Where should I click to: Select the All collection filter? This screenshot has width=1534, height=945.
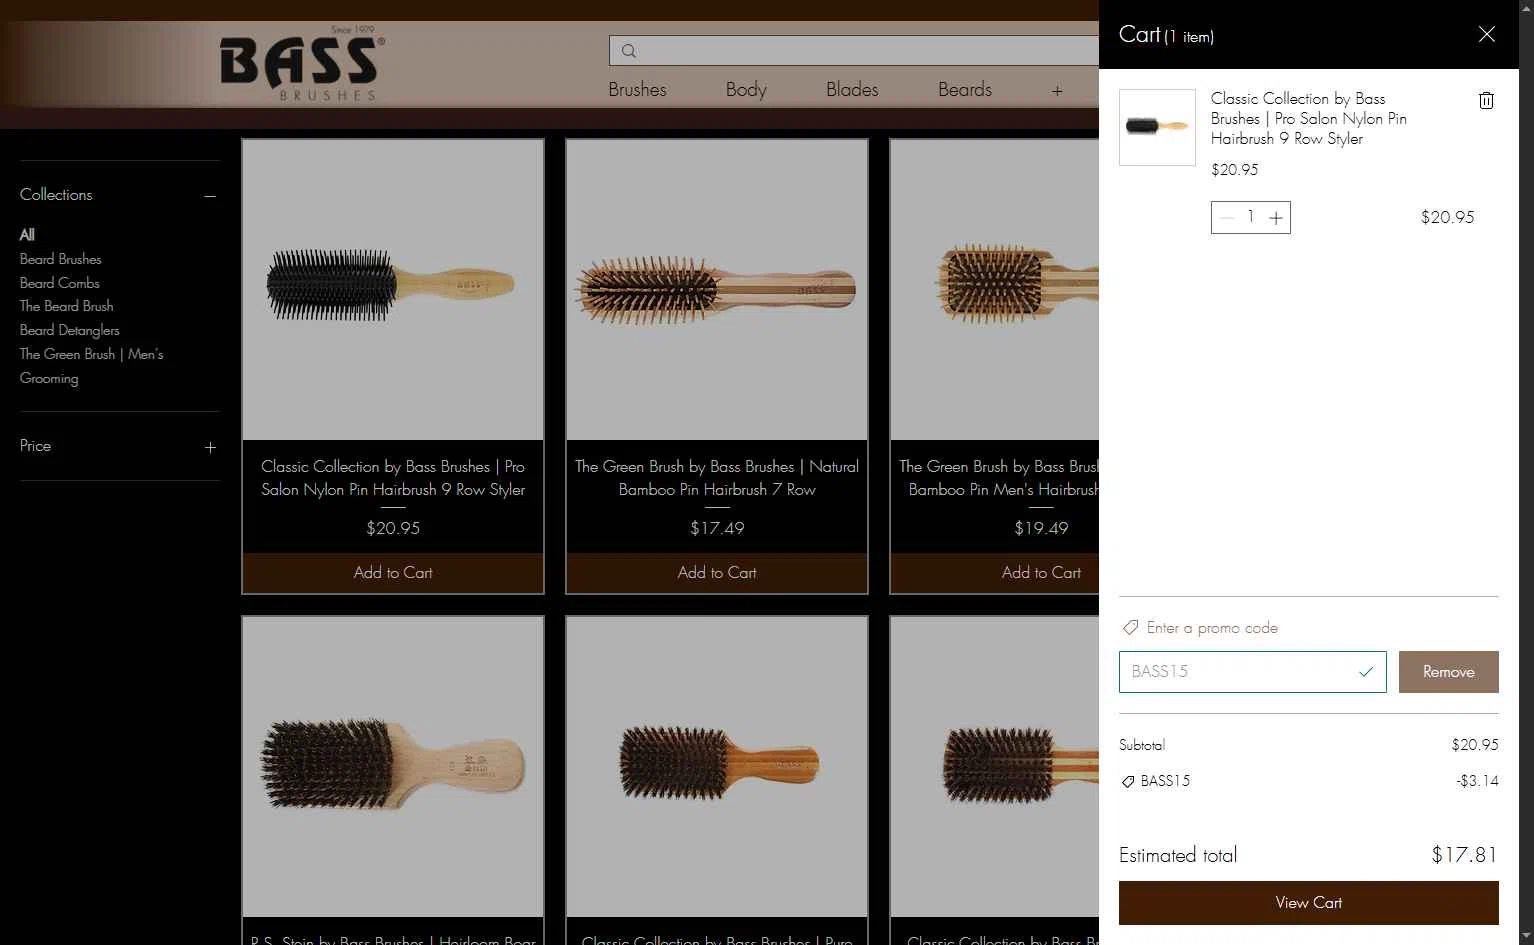(27, 235)
